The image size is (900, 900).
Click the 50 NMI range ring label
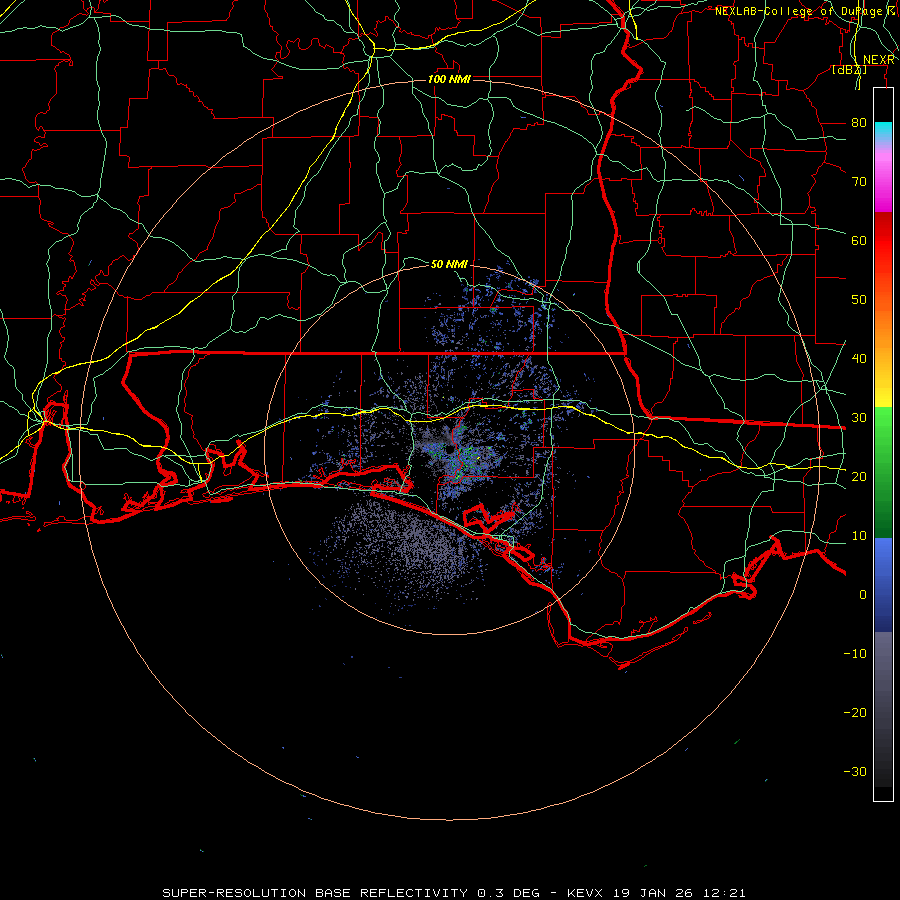pos(449,264)
